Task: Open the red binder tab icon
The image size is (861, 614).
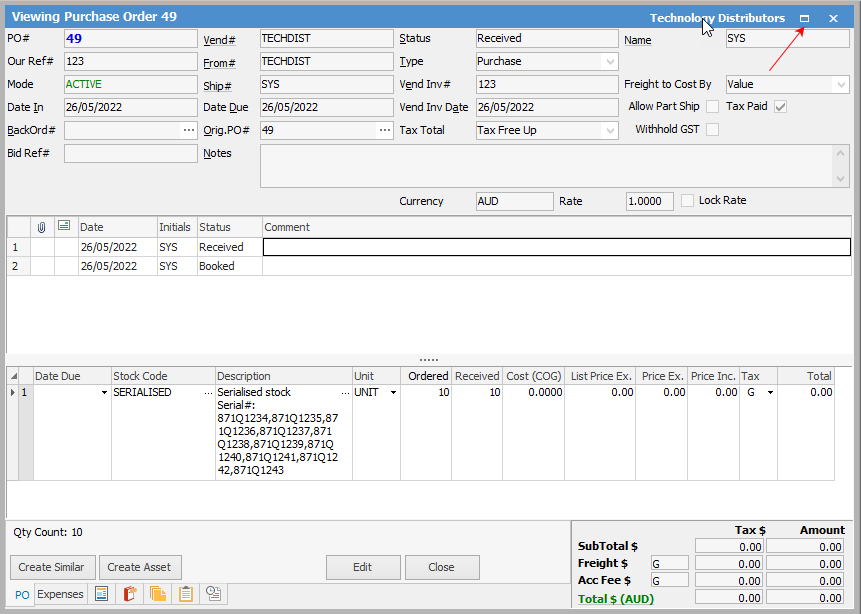Action: point(129,594)
